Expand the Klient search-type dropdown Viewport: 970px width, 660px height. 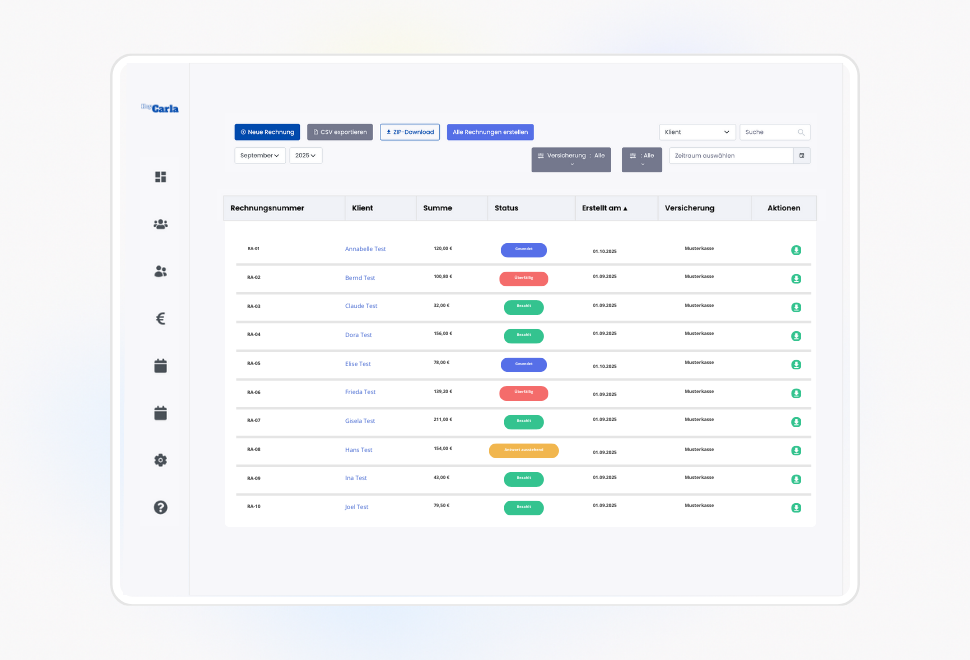click(x=697, y=132)
